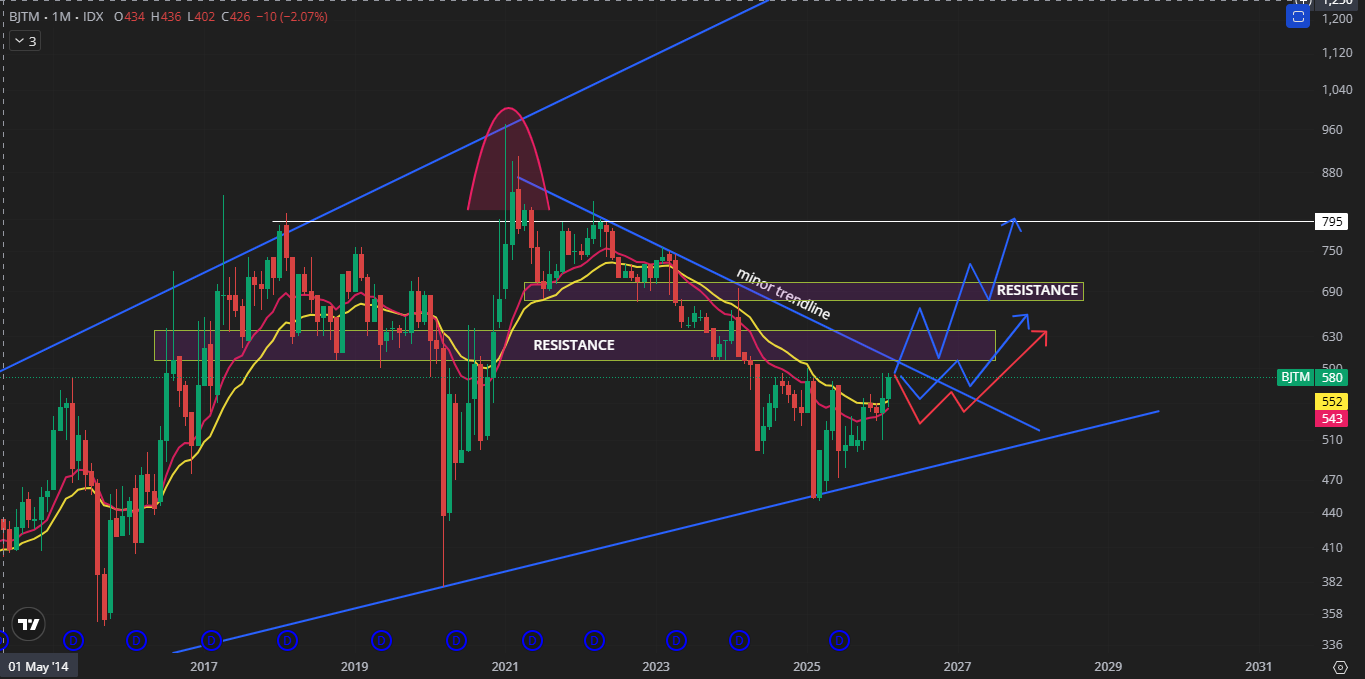
Task: Click the 2025 time axis label
Action: point(806,666)
